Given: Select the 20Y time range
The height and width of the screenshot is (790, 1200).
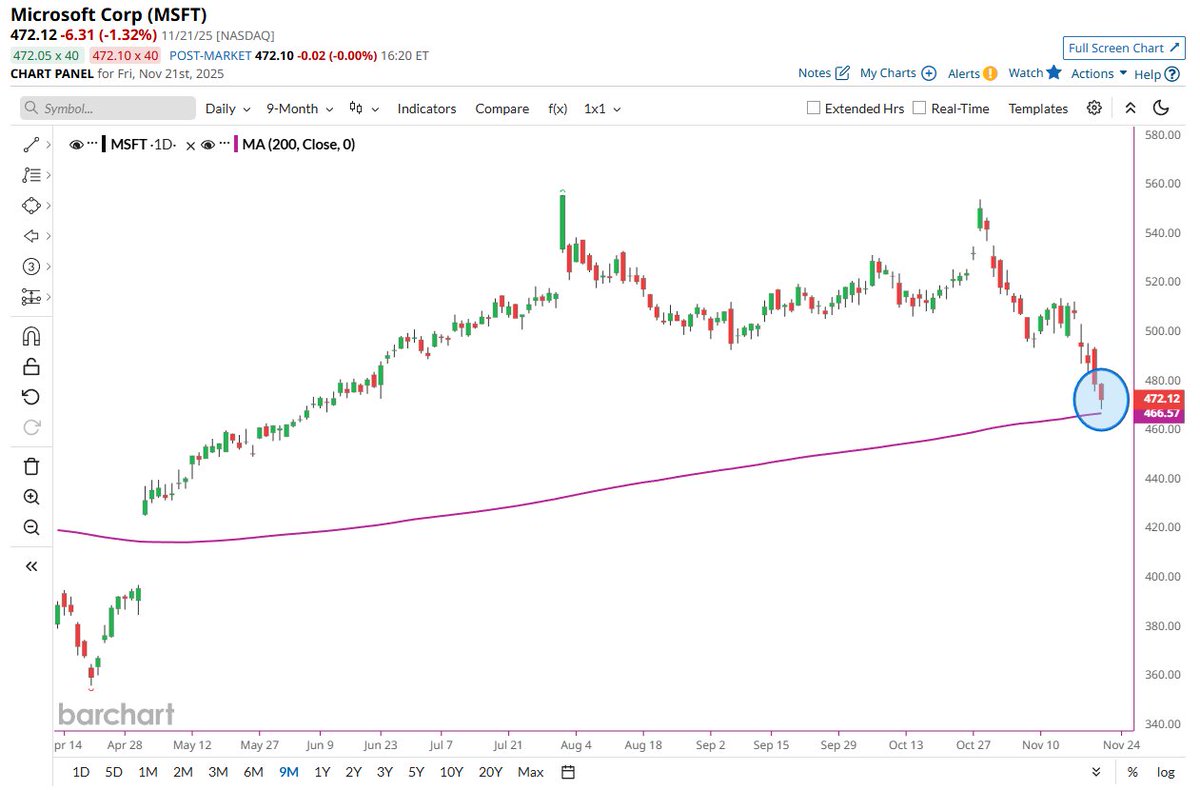Looking at the screenshot, I should click(490, 772).
